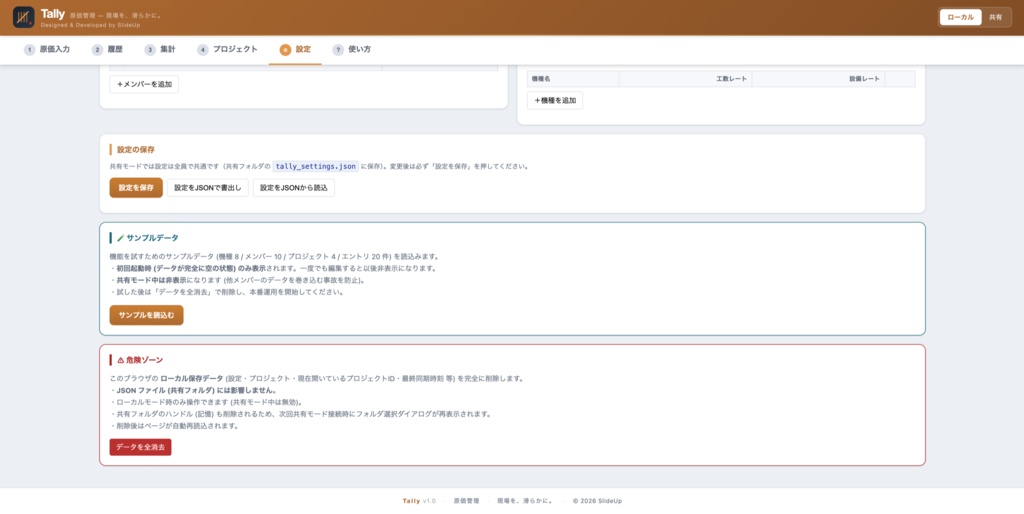Open the 履歴 tab
Screen dimensions: 1024x514
[108, 50]
